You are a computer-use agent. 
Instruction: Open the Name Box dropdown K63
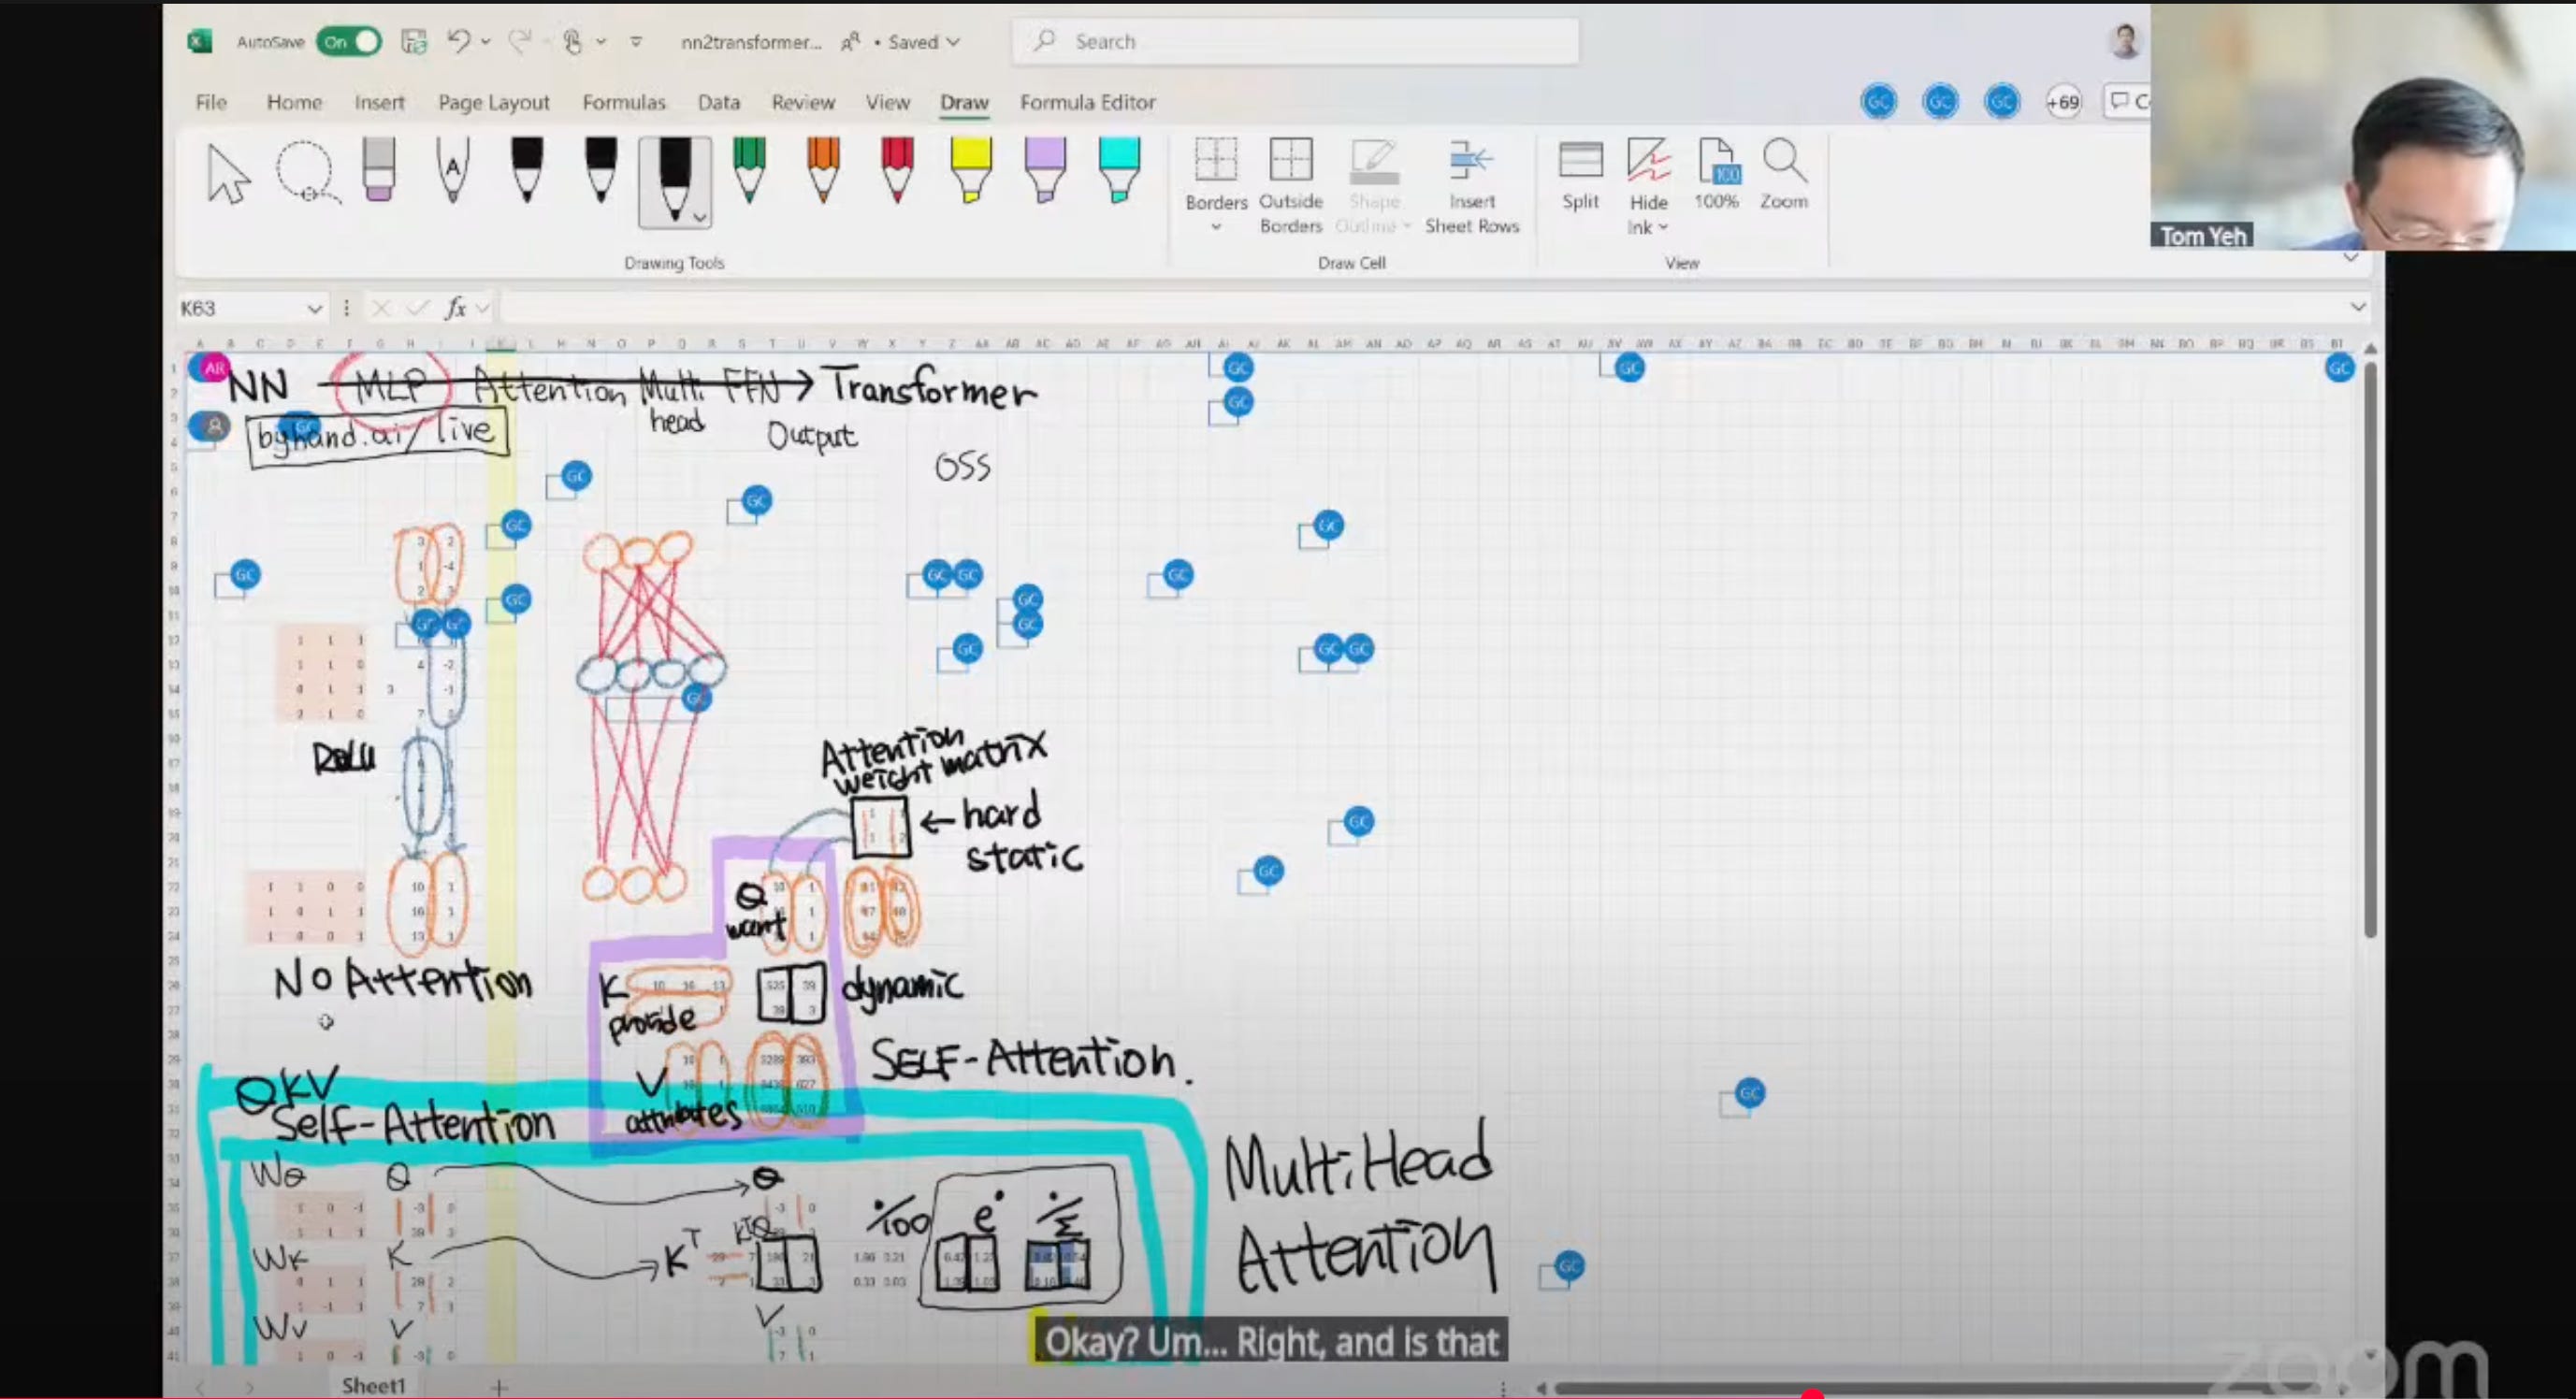pos(314,309)
